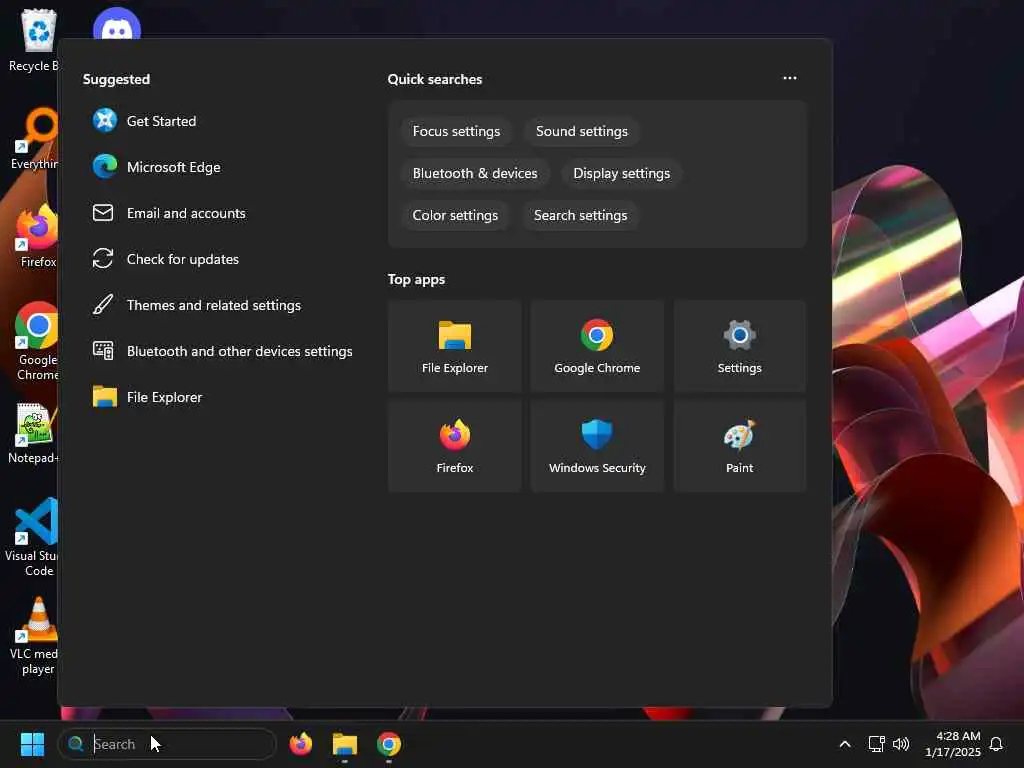
Task: Open the File Explorer tile in Top apps
Action: [455, 346]
